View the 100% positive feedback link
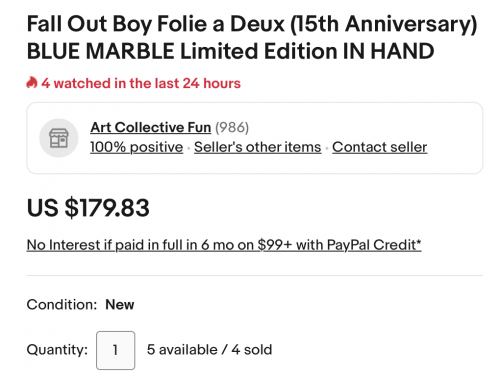The image size is (500, 374). [137, 147]
